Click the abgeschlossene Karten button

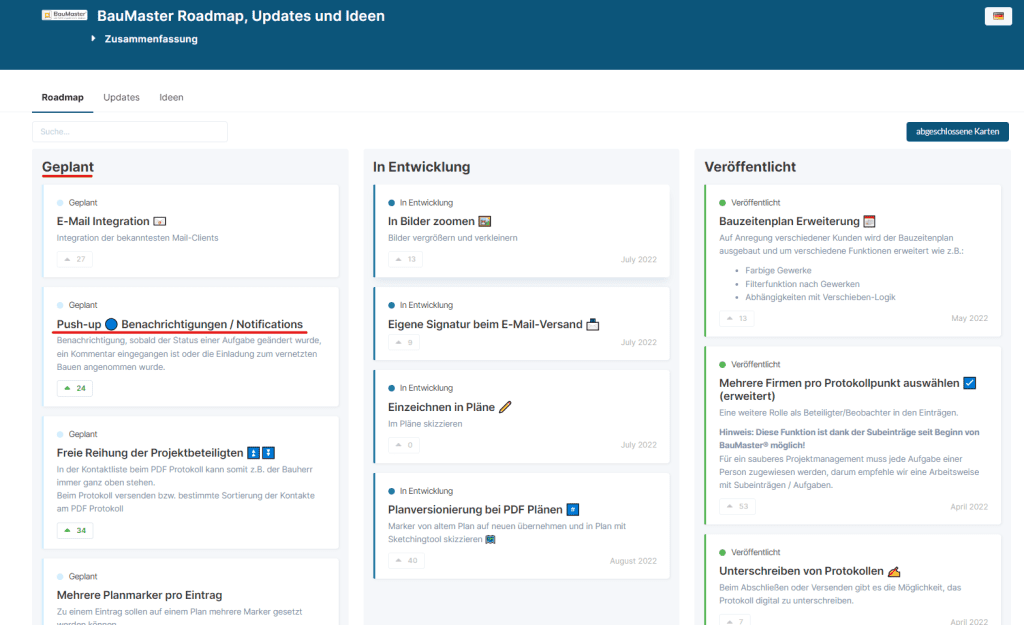957,131
